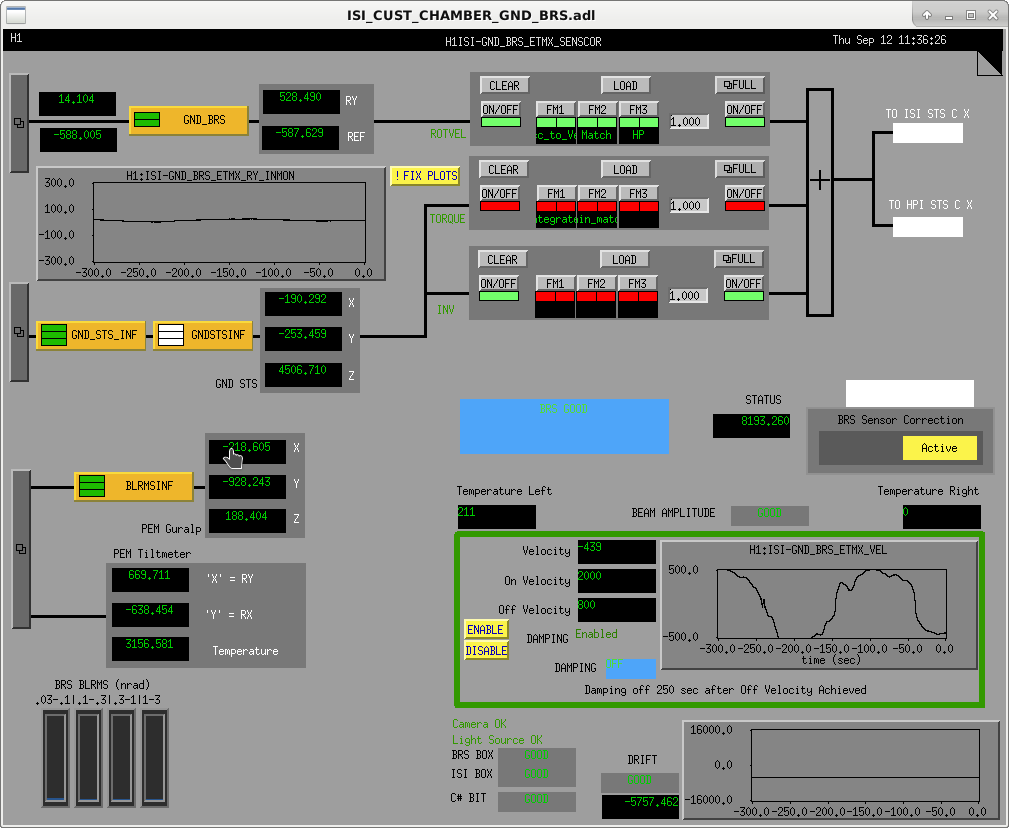The image size is (1009, 828).
Task: Click the Temperature Left value 211
Action: click(x=496, y=517)
